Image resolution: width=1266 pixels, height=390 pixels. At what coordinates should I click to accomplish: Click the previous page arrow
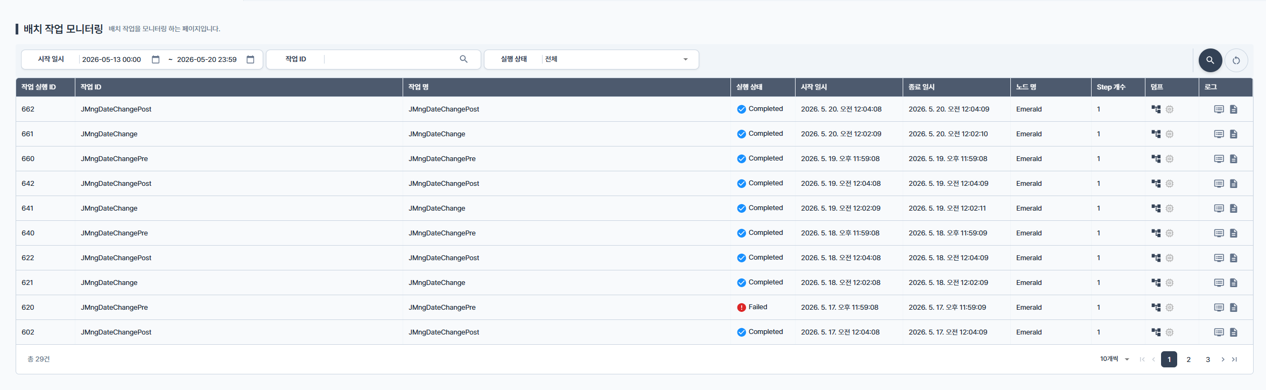tap(1153, 359)
